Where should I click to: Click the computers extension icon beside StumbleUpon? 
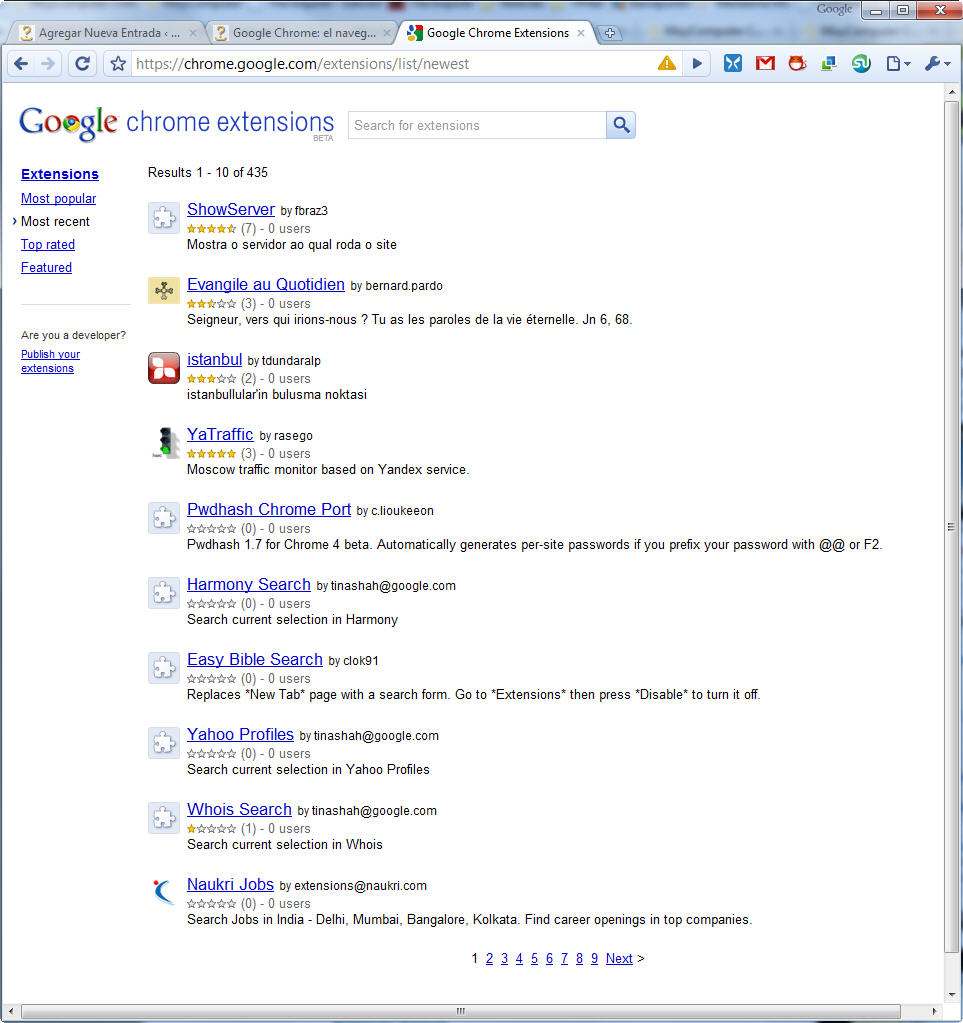pyautogui.click(x=829, y=63)
